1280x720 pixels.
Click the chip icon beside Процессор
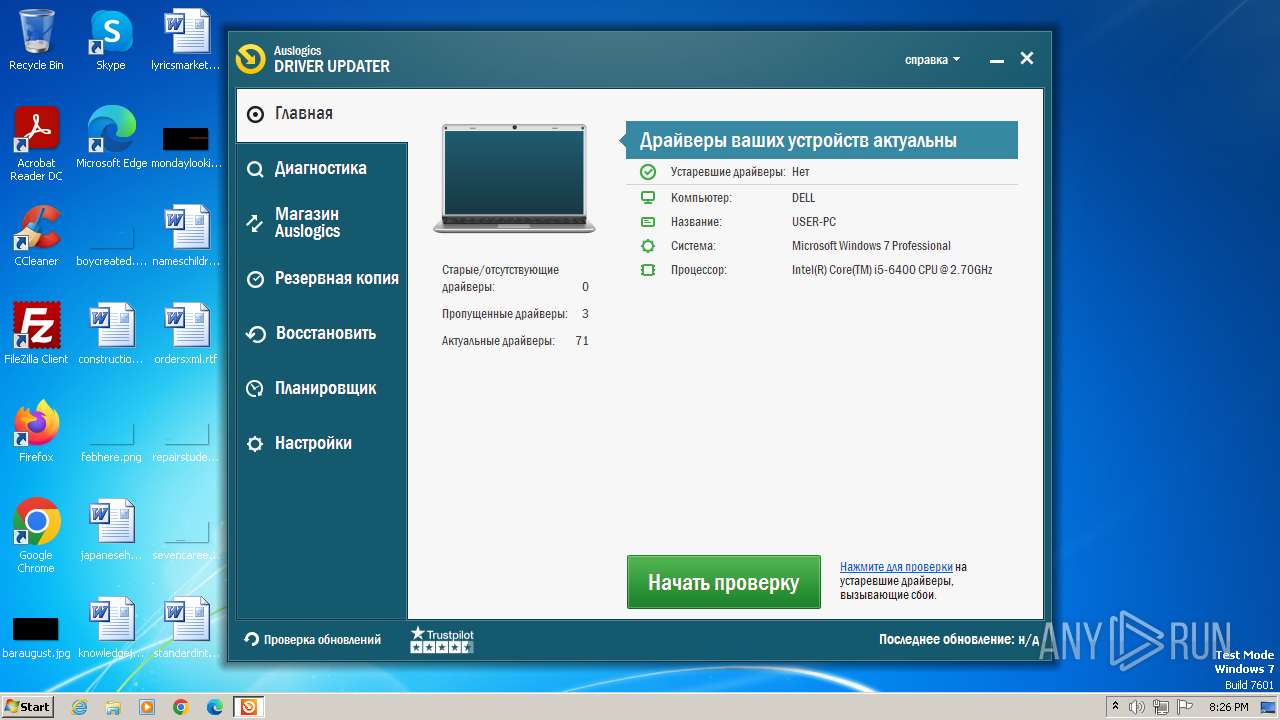click(x=648, y=270)
